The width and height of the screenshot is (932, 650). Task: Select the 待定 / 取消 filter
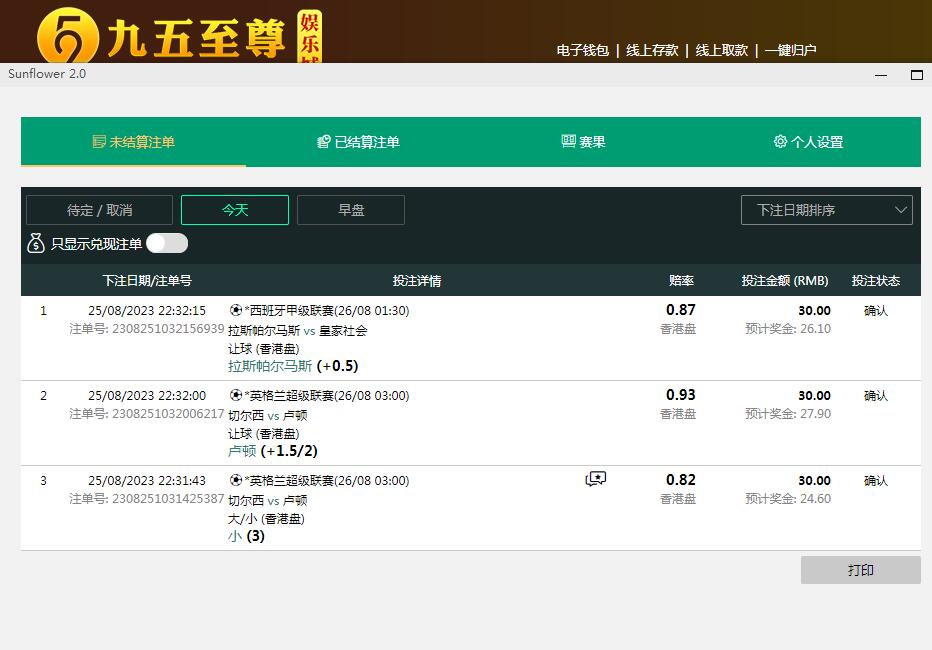pyautogui.click(x=99, y=210)
